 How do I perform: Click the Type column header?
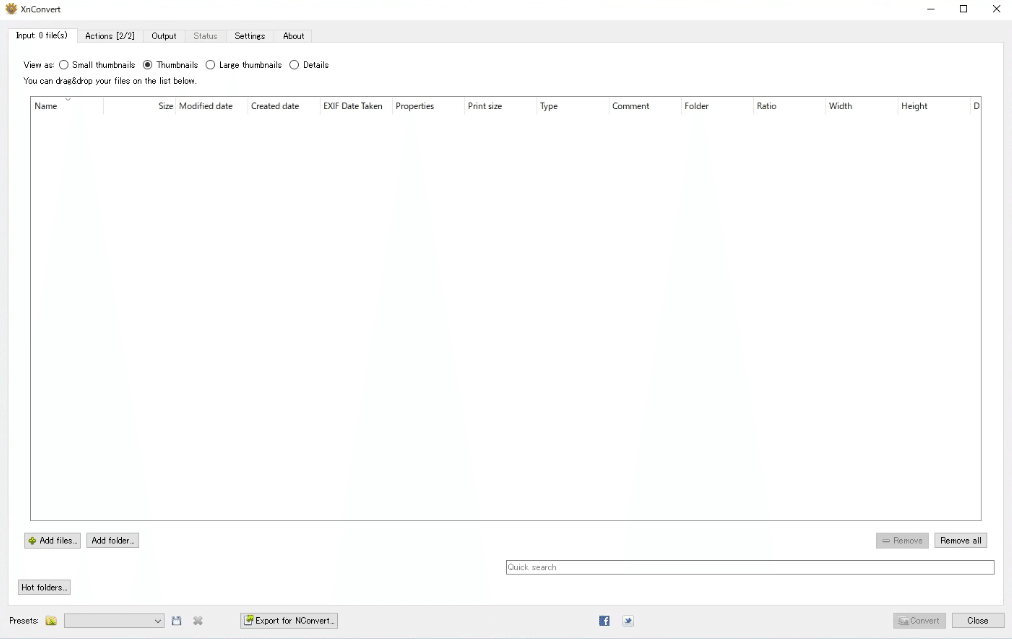(x=573, y=106)
